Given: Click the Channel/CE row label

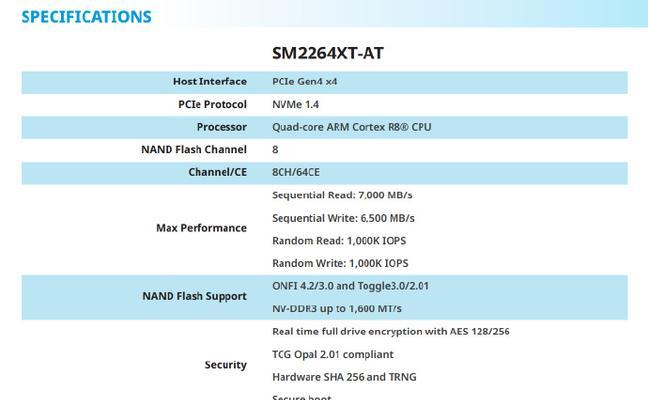Looking at the screenshot, I should coord(217,172).
